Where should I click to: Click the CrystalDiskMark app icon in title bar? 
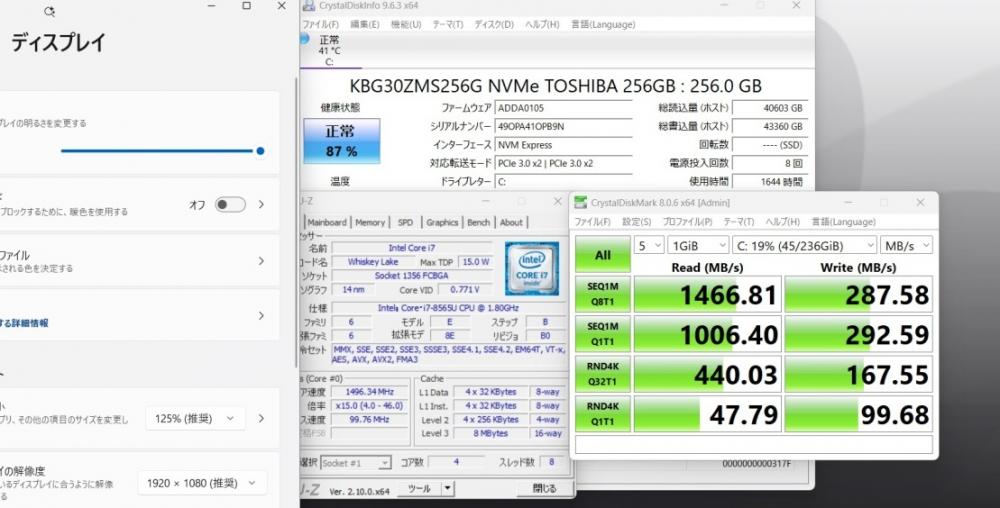580,203
